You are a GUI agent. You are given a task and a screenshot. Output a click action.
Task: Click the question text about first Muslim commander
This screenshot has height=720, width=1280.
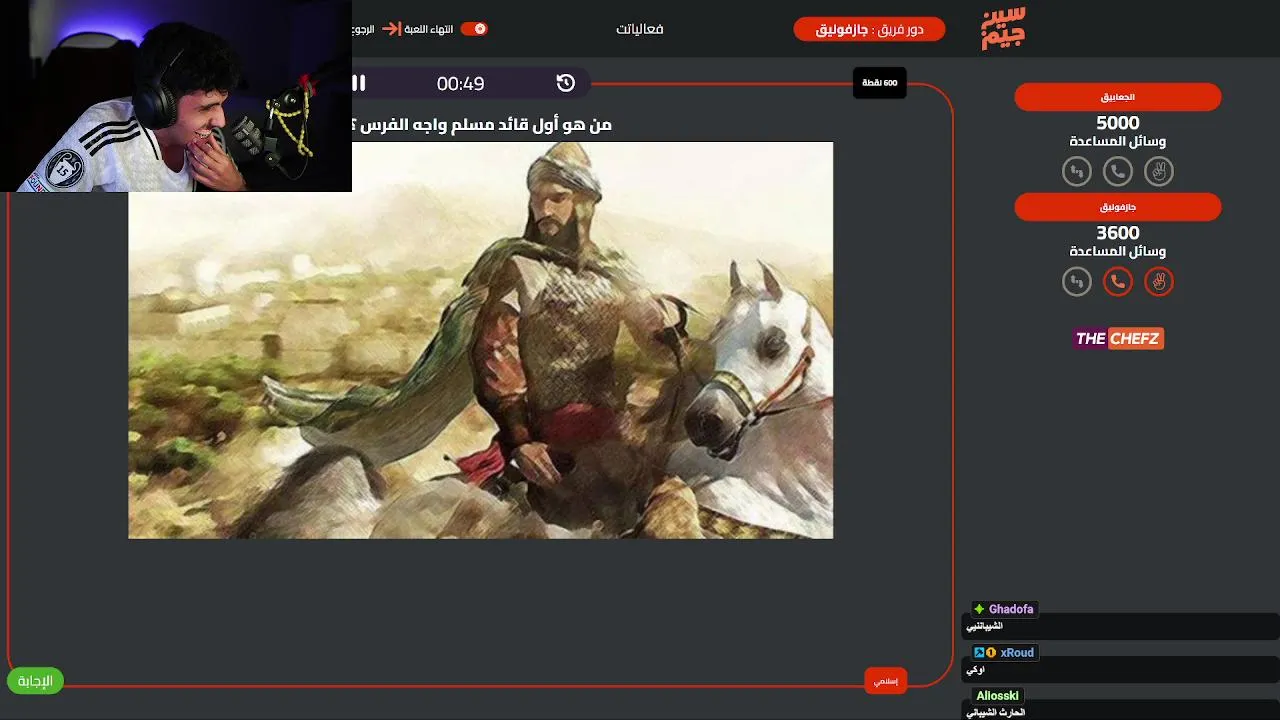(482, 124)
